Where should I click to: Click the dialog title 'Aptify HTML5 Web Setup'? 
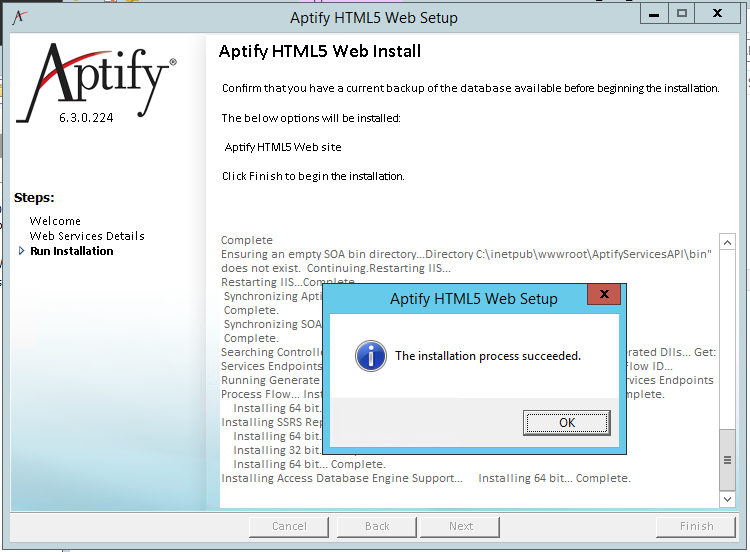coord(474,298)
